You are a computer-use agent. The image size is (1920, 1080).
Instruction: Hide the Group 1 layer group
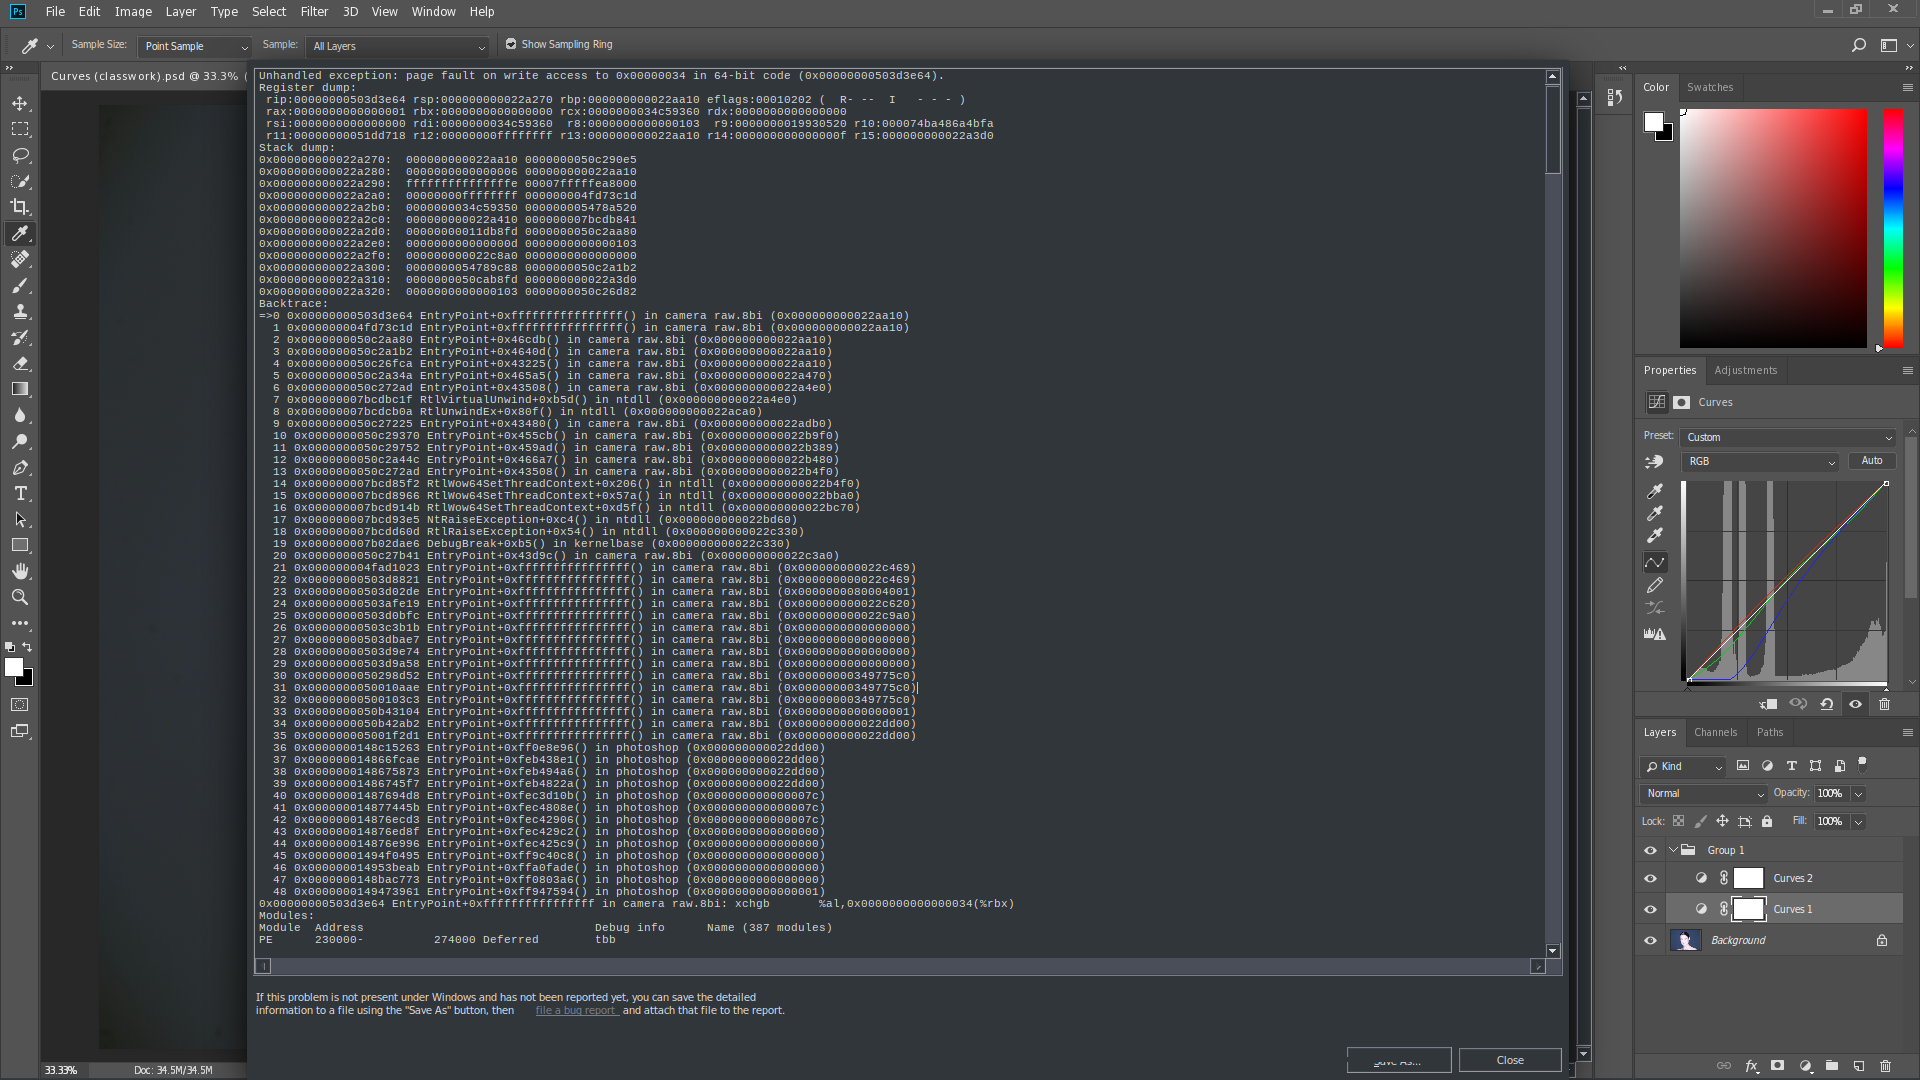click(x=1650, y=850)
